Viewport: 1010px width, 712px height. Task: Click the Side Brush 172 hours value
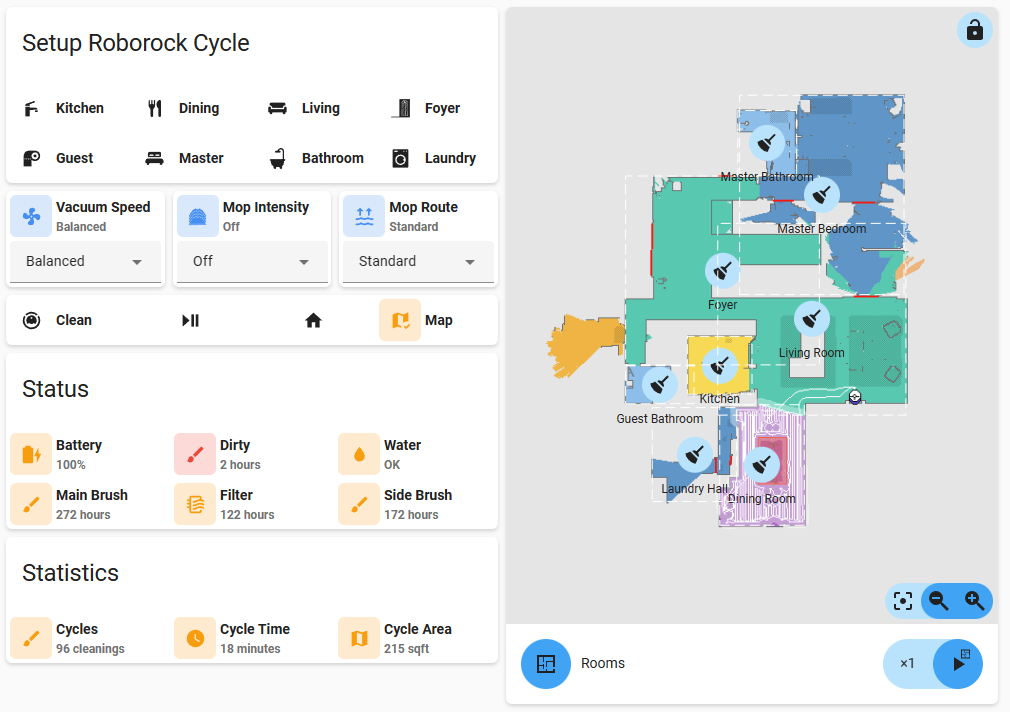(411, 515)
